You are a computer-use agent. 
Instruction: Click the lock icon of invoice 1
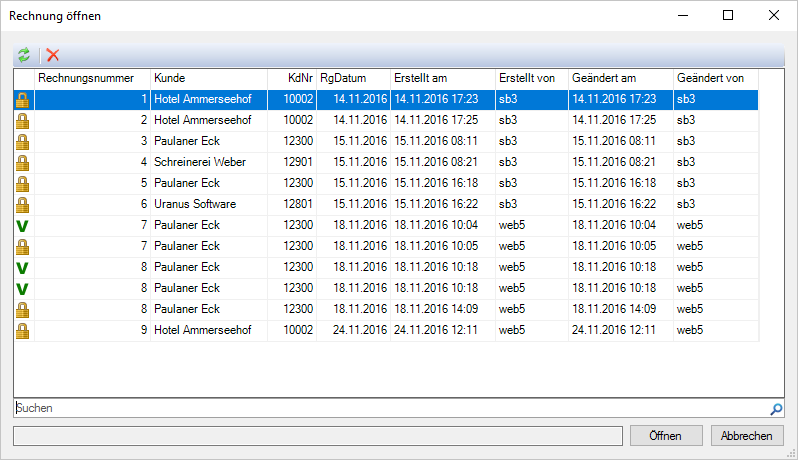(23, 99)
